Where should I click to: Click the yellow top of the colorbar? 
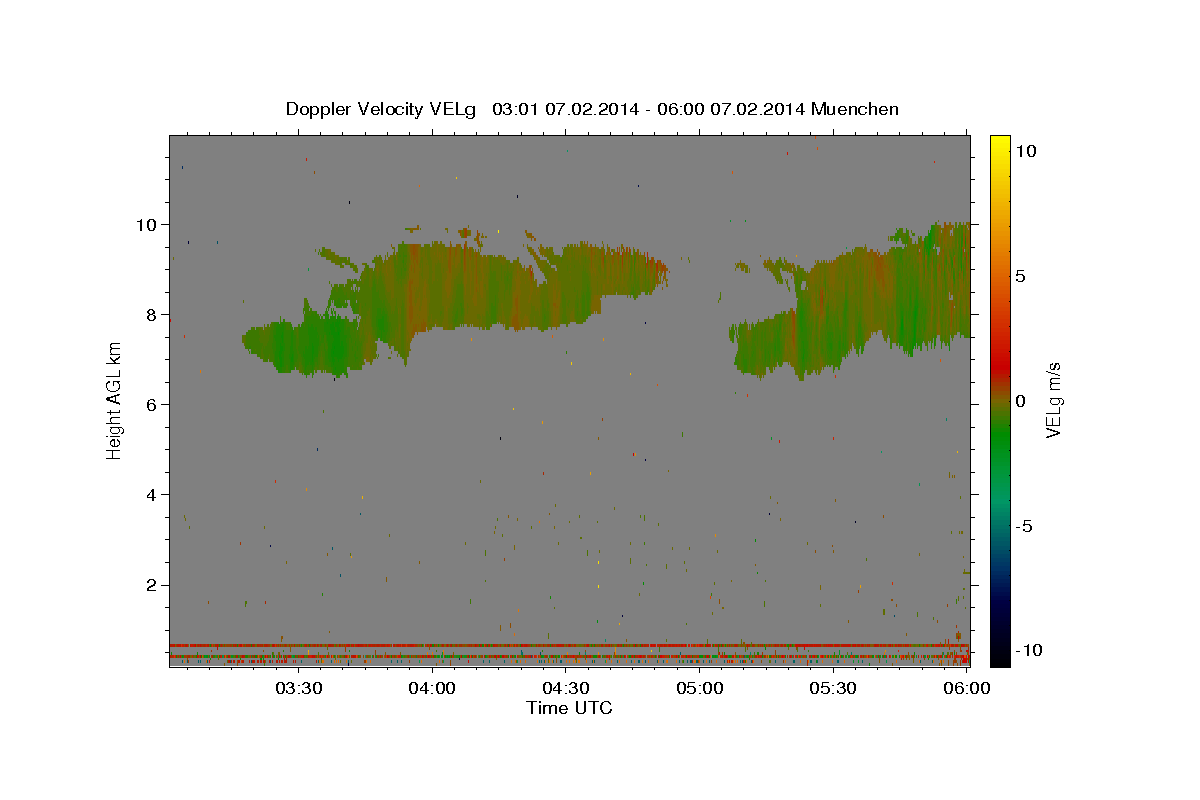point(999,143)
